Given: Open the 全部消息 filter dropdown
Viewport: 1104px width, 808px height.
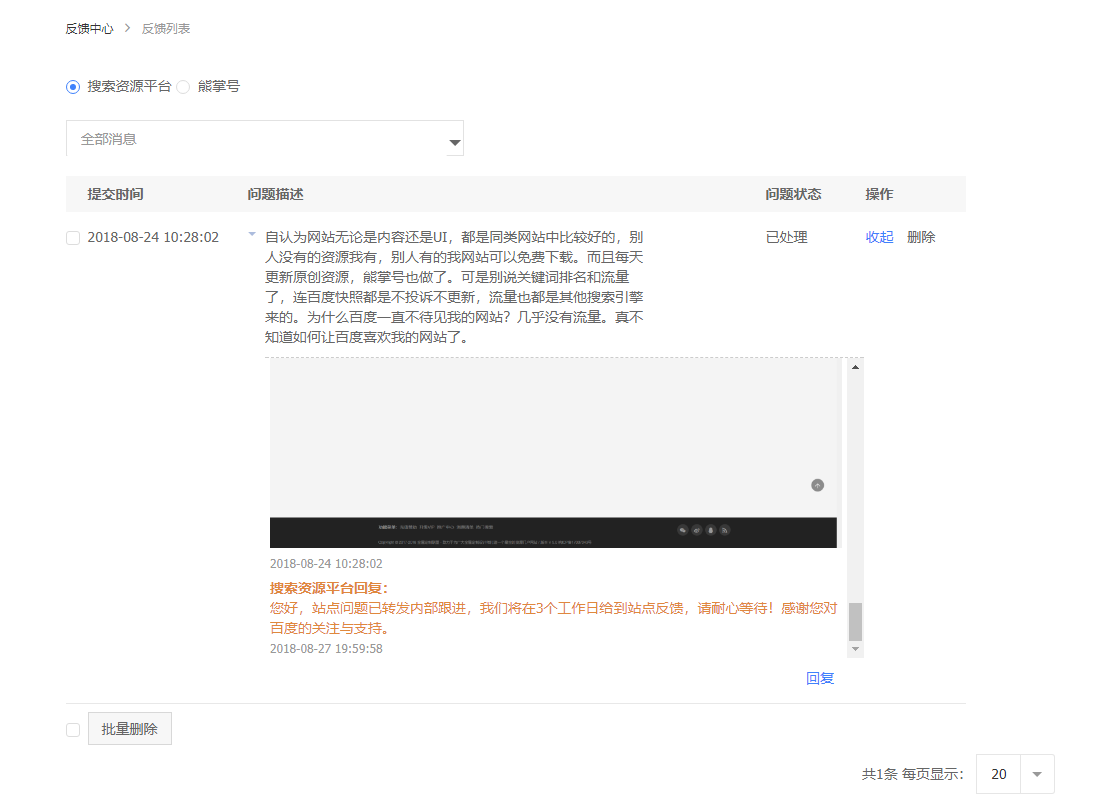Looking at the screenshot, I should pyautogui.click(x=264, y=139).
